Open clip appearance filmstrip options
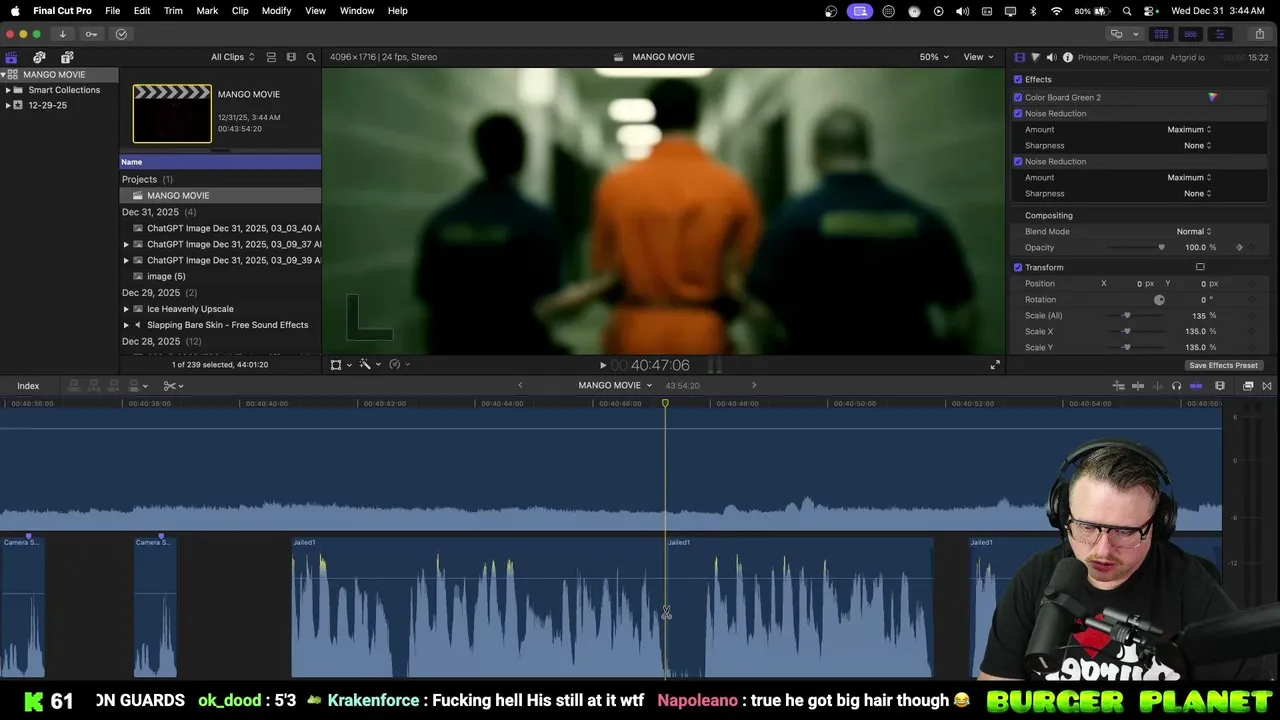Screen dimensions: 1280x720 click(291, 57)
